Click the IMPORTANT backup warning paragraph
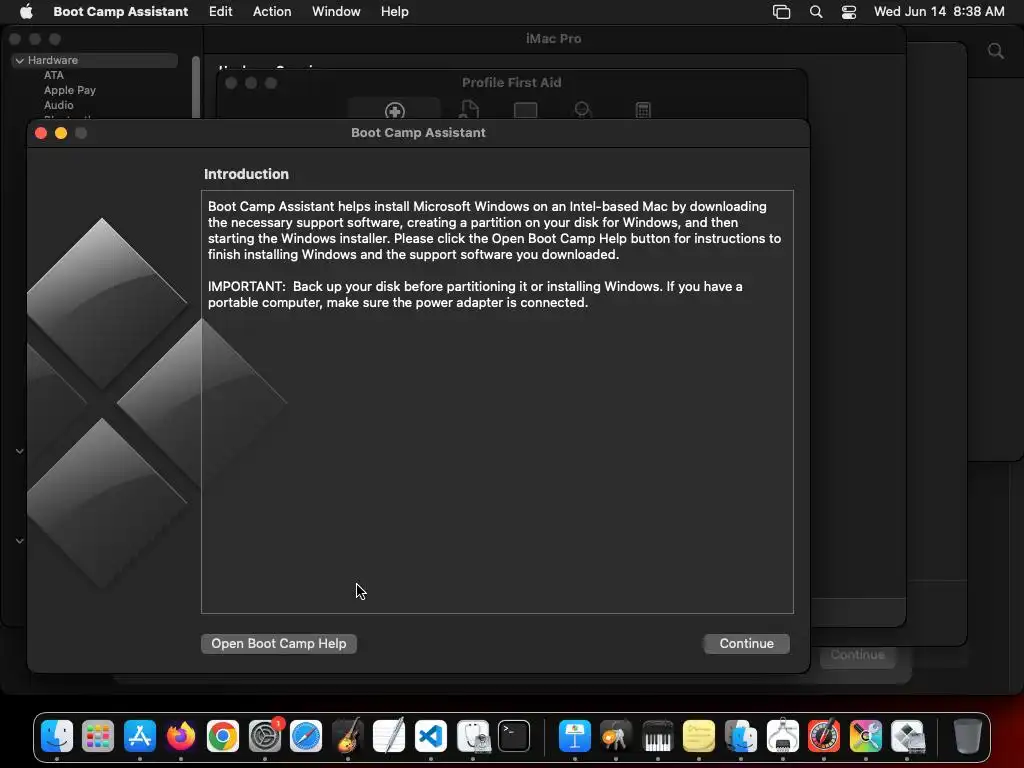Viewport: 1024px width, 768px height. 475,295
